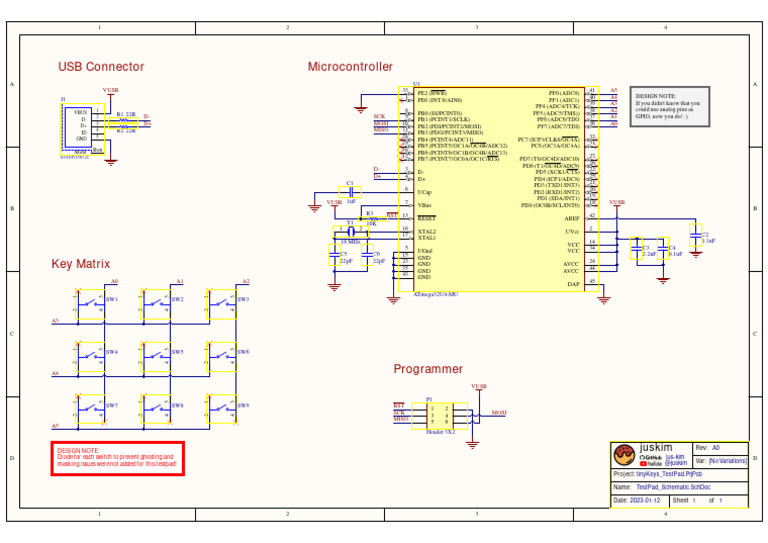
Task: Click the C1 1uF capacitor symbol
Action: 350,192
